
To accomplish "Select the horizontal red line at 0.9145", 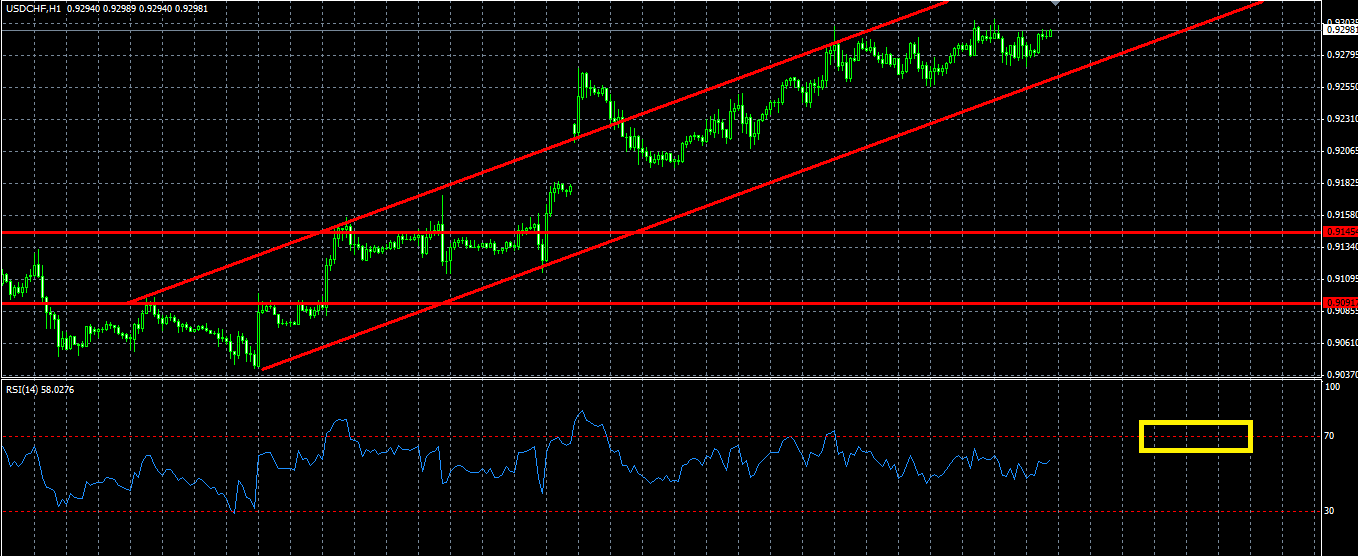I will click(660, 232).
